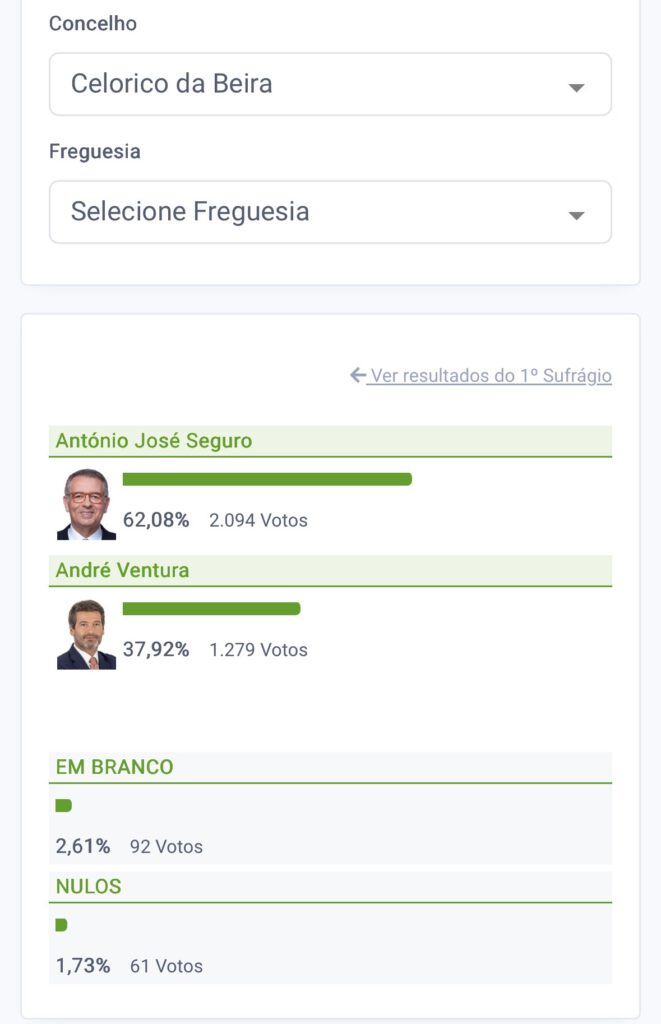This screenshot has width=661, height=1024.
Task: Click the Freguesia field label
Action: (95, 152)
